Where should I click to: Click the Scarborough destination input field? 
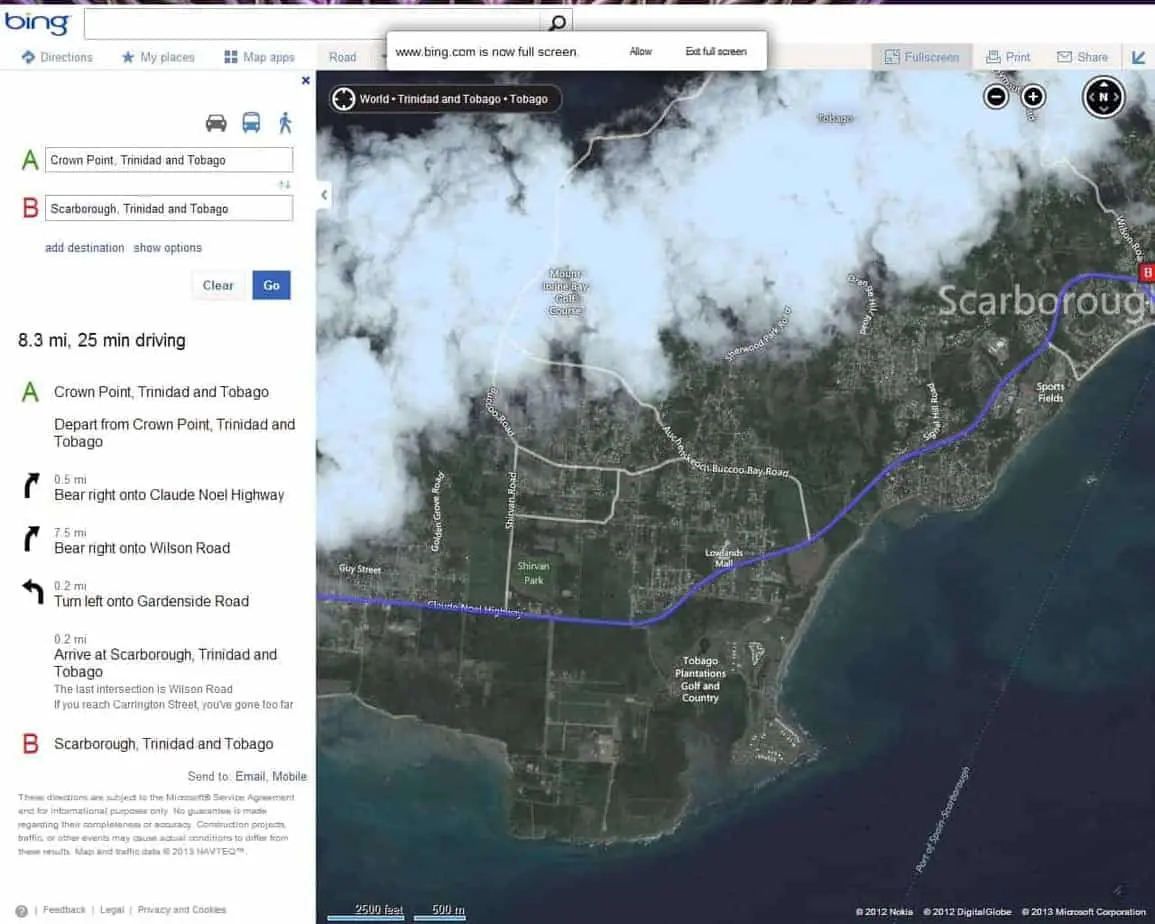coord(169,209)
